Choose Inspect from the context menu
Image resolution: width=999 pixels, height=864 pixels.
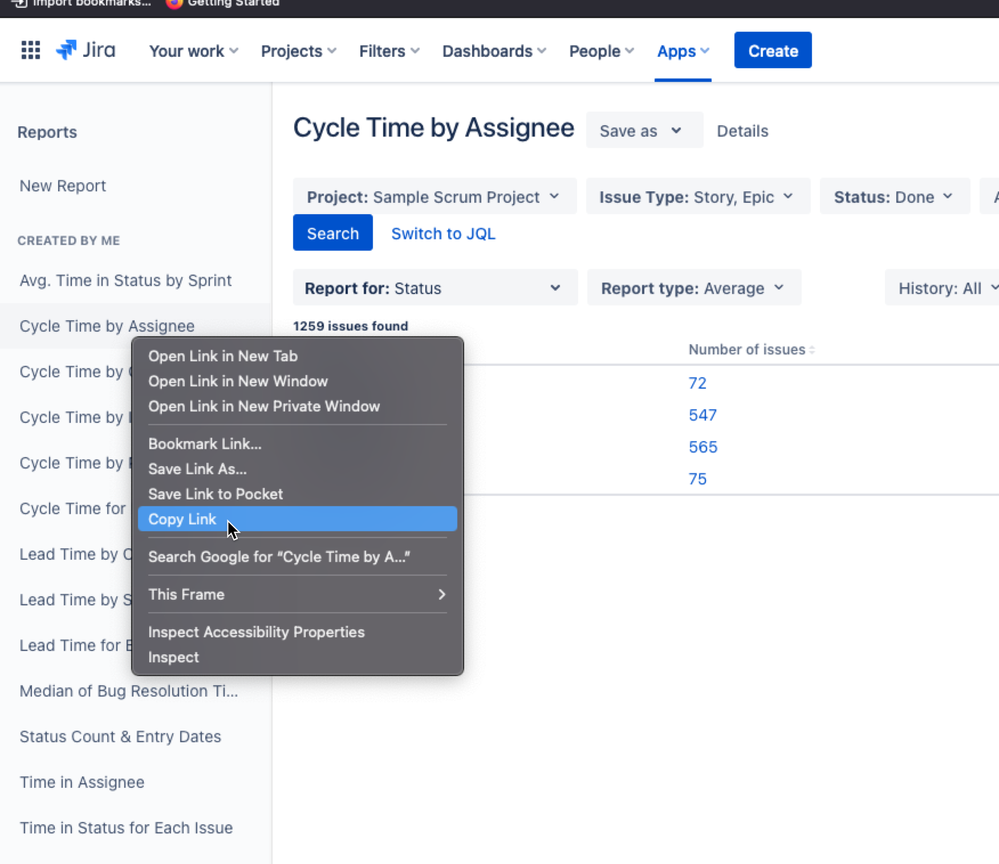(297, 657)
